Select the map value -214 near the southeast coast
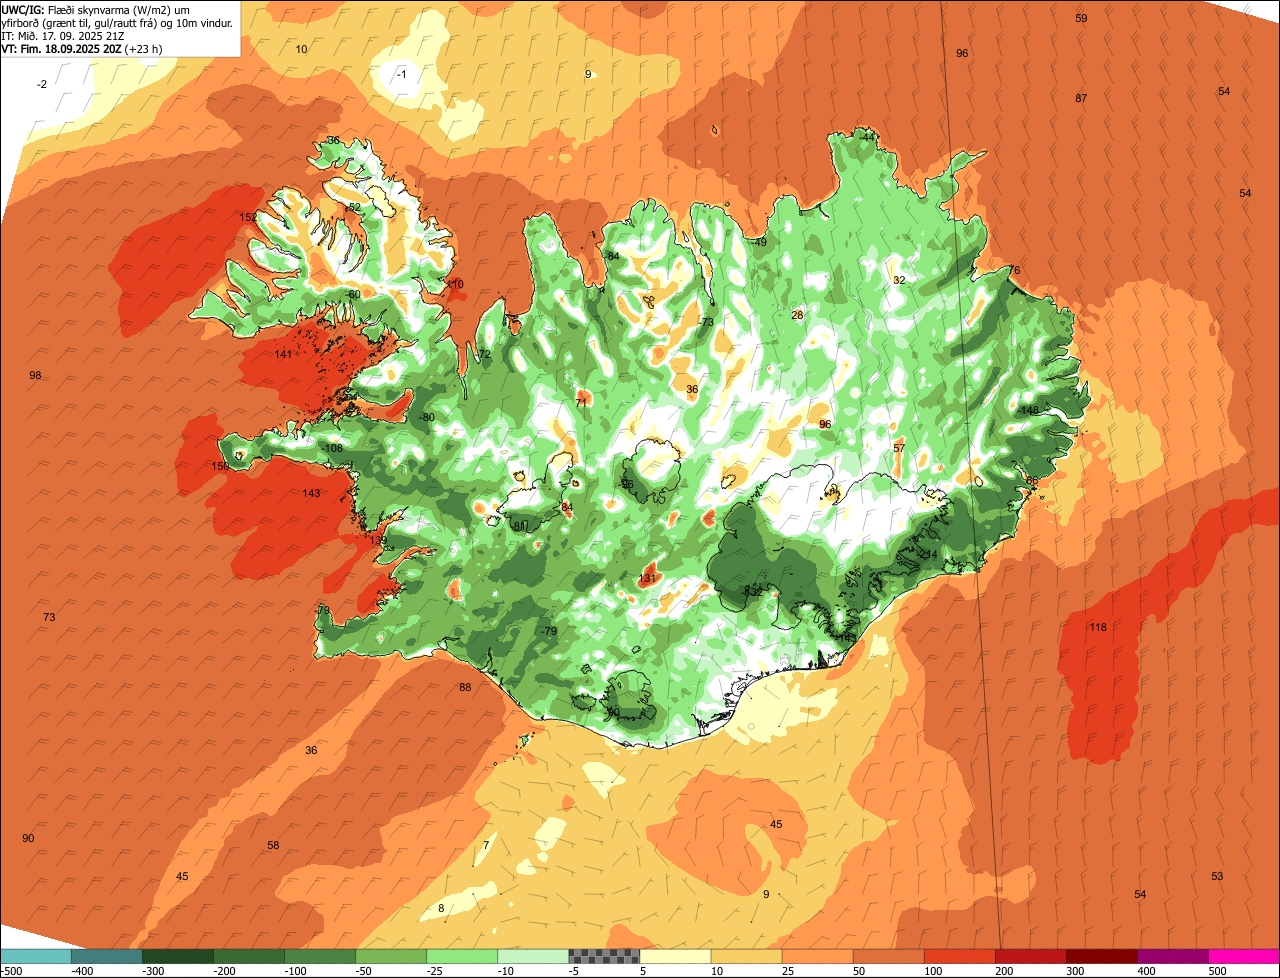 point(928,554)
